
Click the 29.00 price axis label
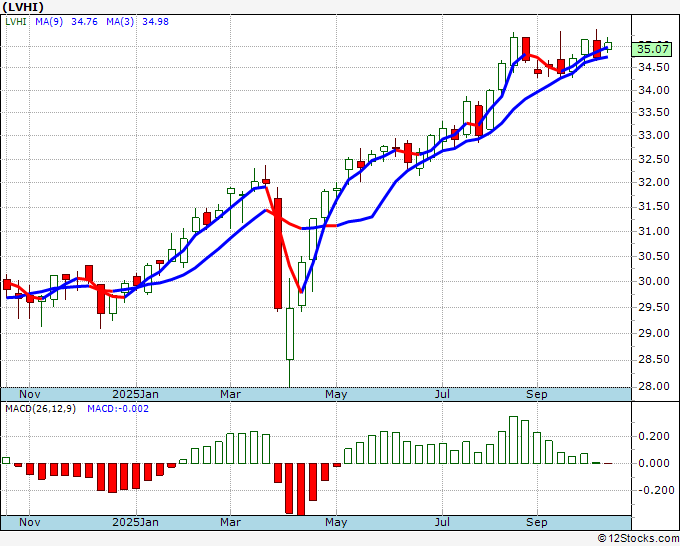point(654,333)
